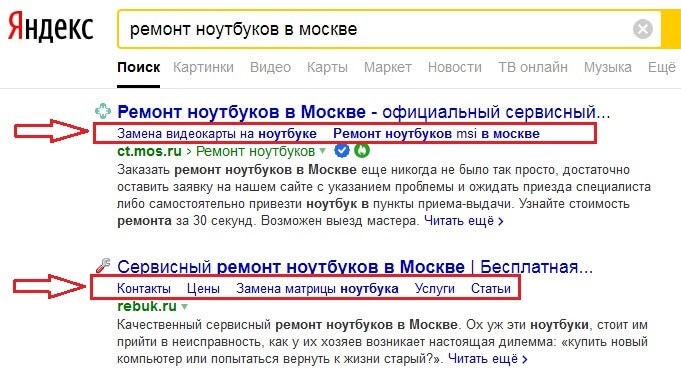Screen dimensions: 681x380
Task: Open the ТВ онлайн tab
Action: pos(533,67)
